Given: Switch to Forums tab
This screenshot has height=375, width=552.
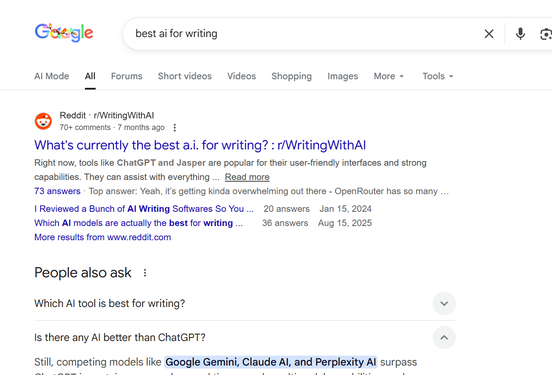Looking at the screenshot, I should (127, 76).
